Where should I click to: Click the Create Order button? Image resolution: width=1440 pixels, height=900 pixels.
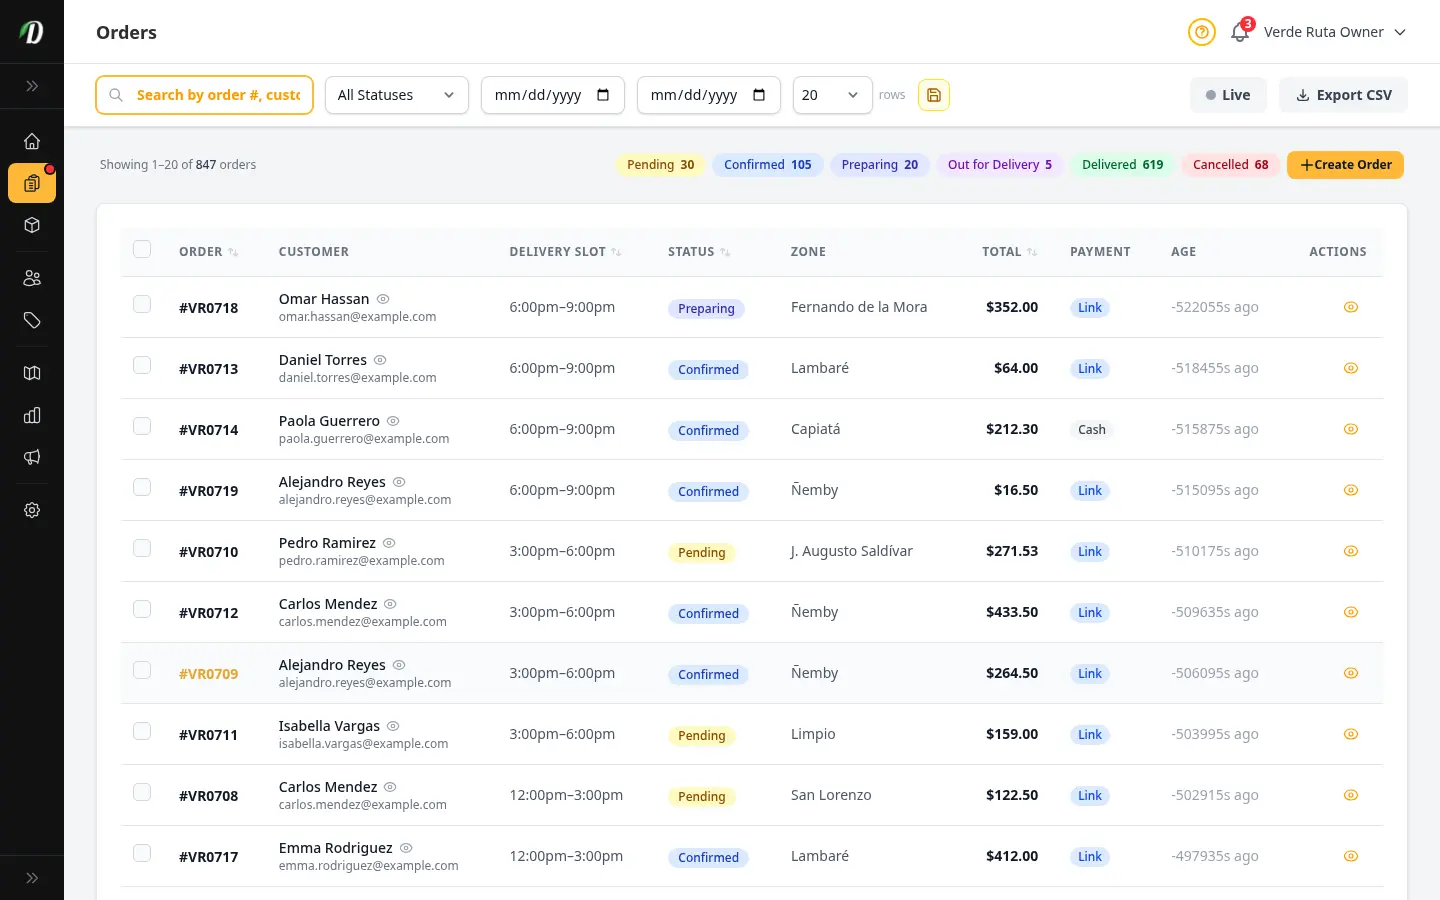pos(1345,165)
